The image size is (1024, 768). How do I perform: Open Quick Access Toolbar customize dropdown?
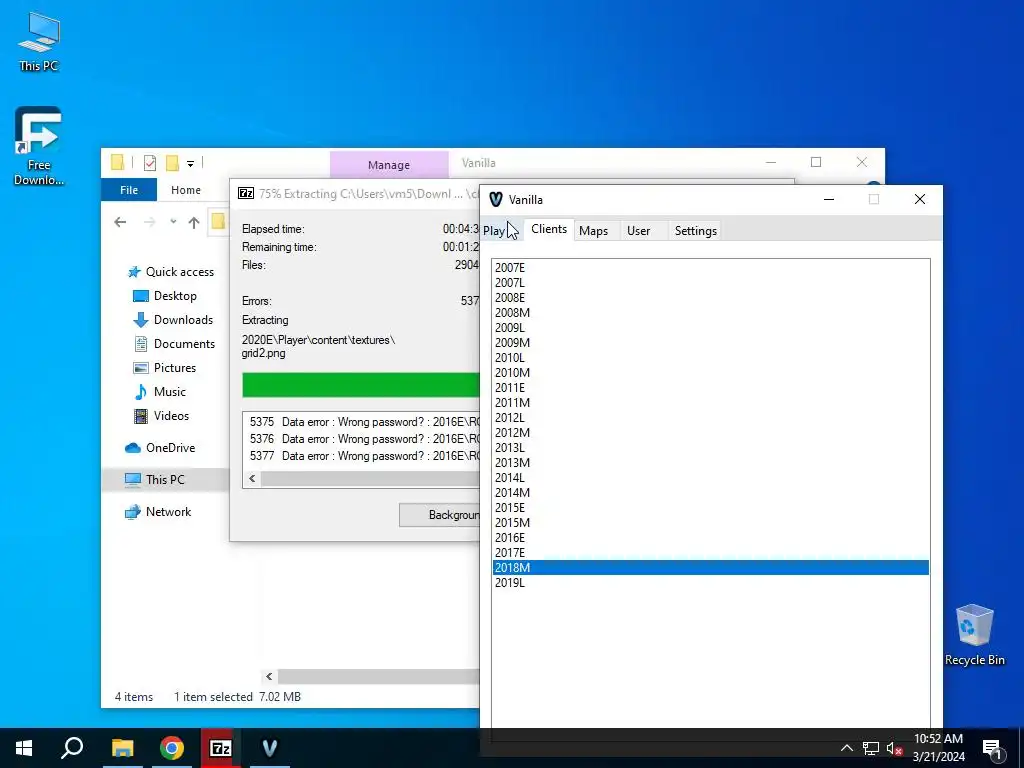(x=190, y=164)
